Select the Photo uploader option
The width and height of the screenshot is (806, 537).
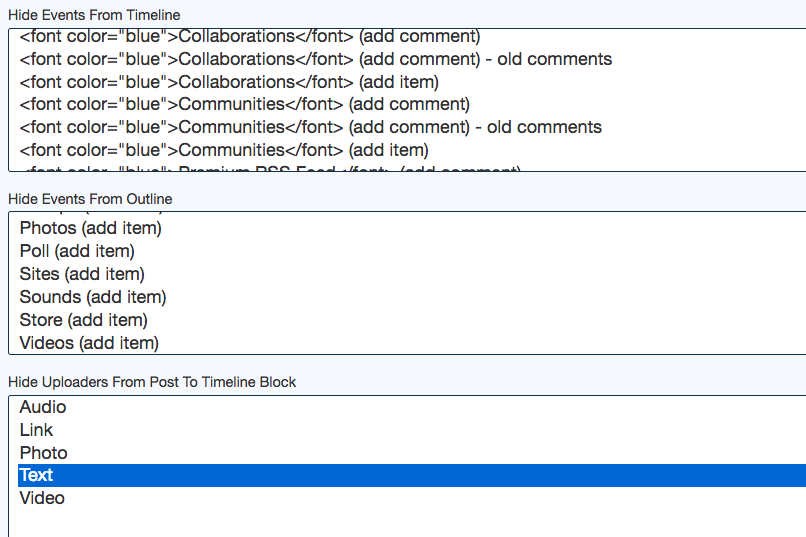pos(43,453)
